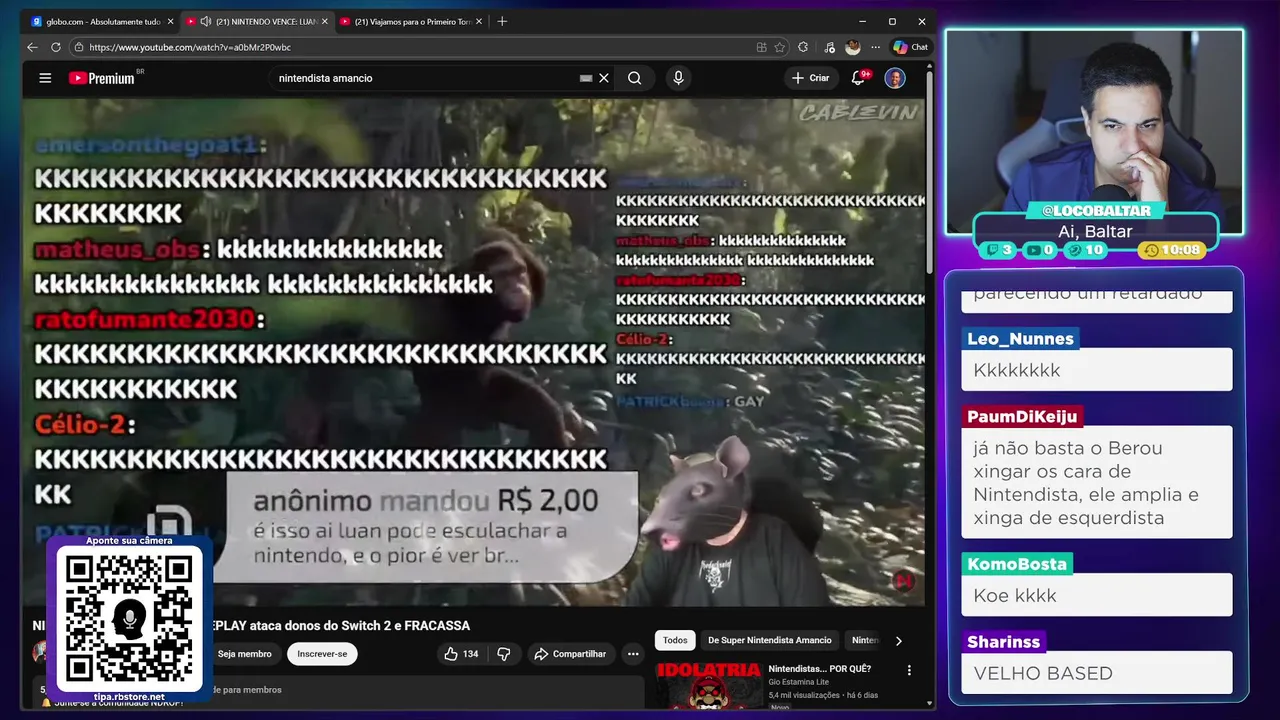This screenshot has width=1280, height=720.
Task: Open the video's more actions ellipsis
Action: click(x=633, y=654)
